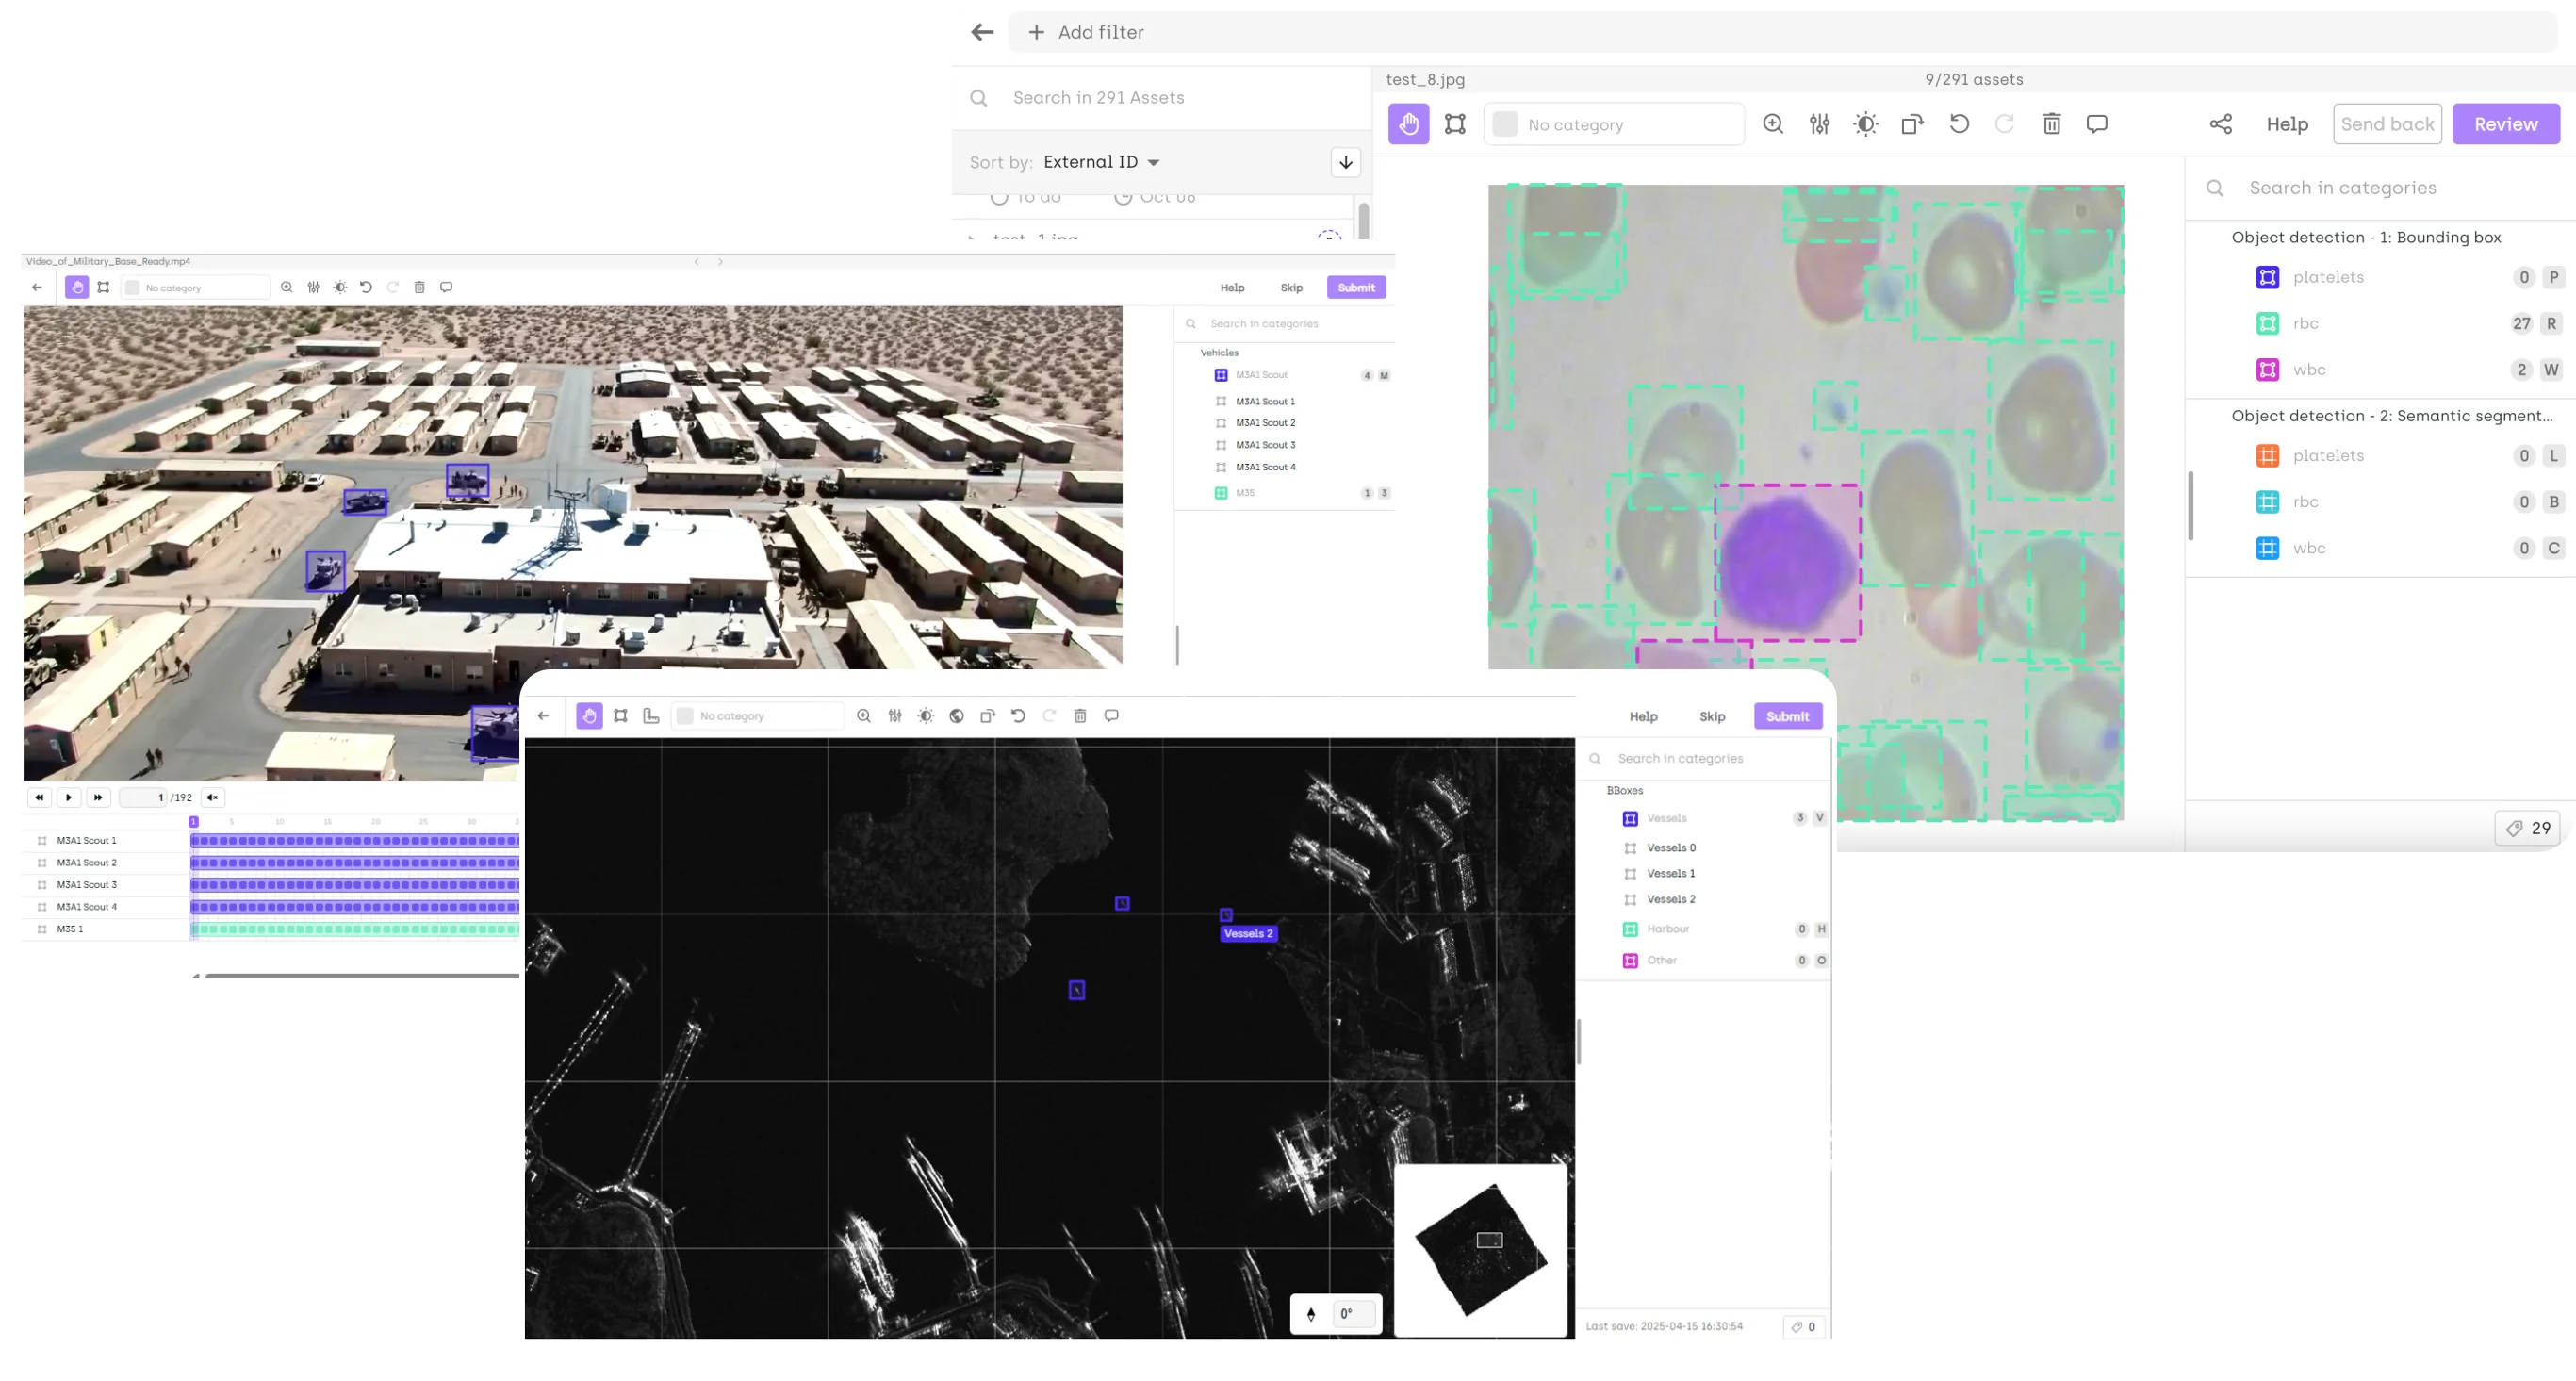This screenshot has height=1381, width=2576.
Task: Click Skip in the SAR vessel window
Action: tap(1712, 716)
